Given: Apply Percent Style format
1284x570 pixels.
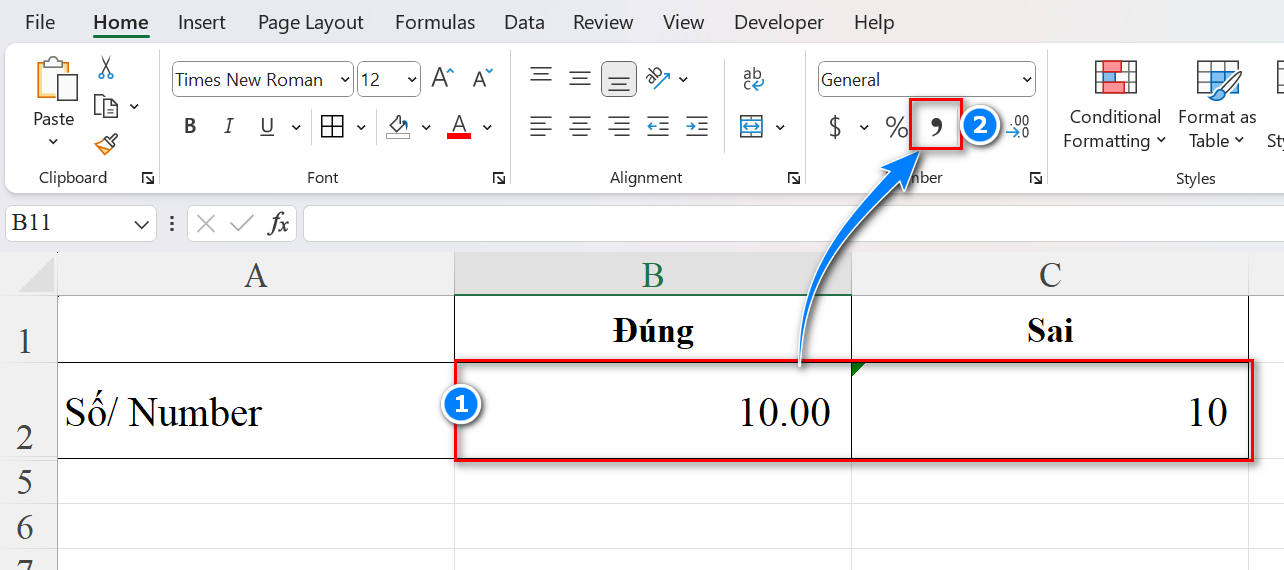Looking at the screenshot, I should coord(895,127).
